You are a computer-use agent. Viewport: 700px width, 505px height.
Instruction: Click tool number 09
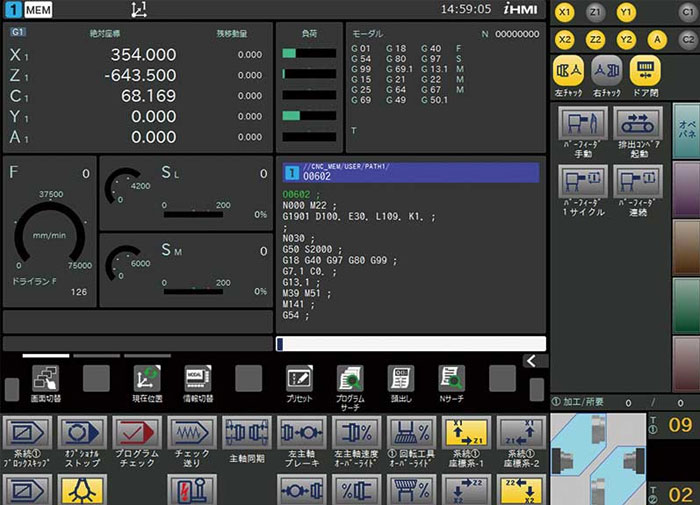[x=680, y=425]
